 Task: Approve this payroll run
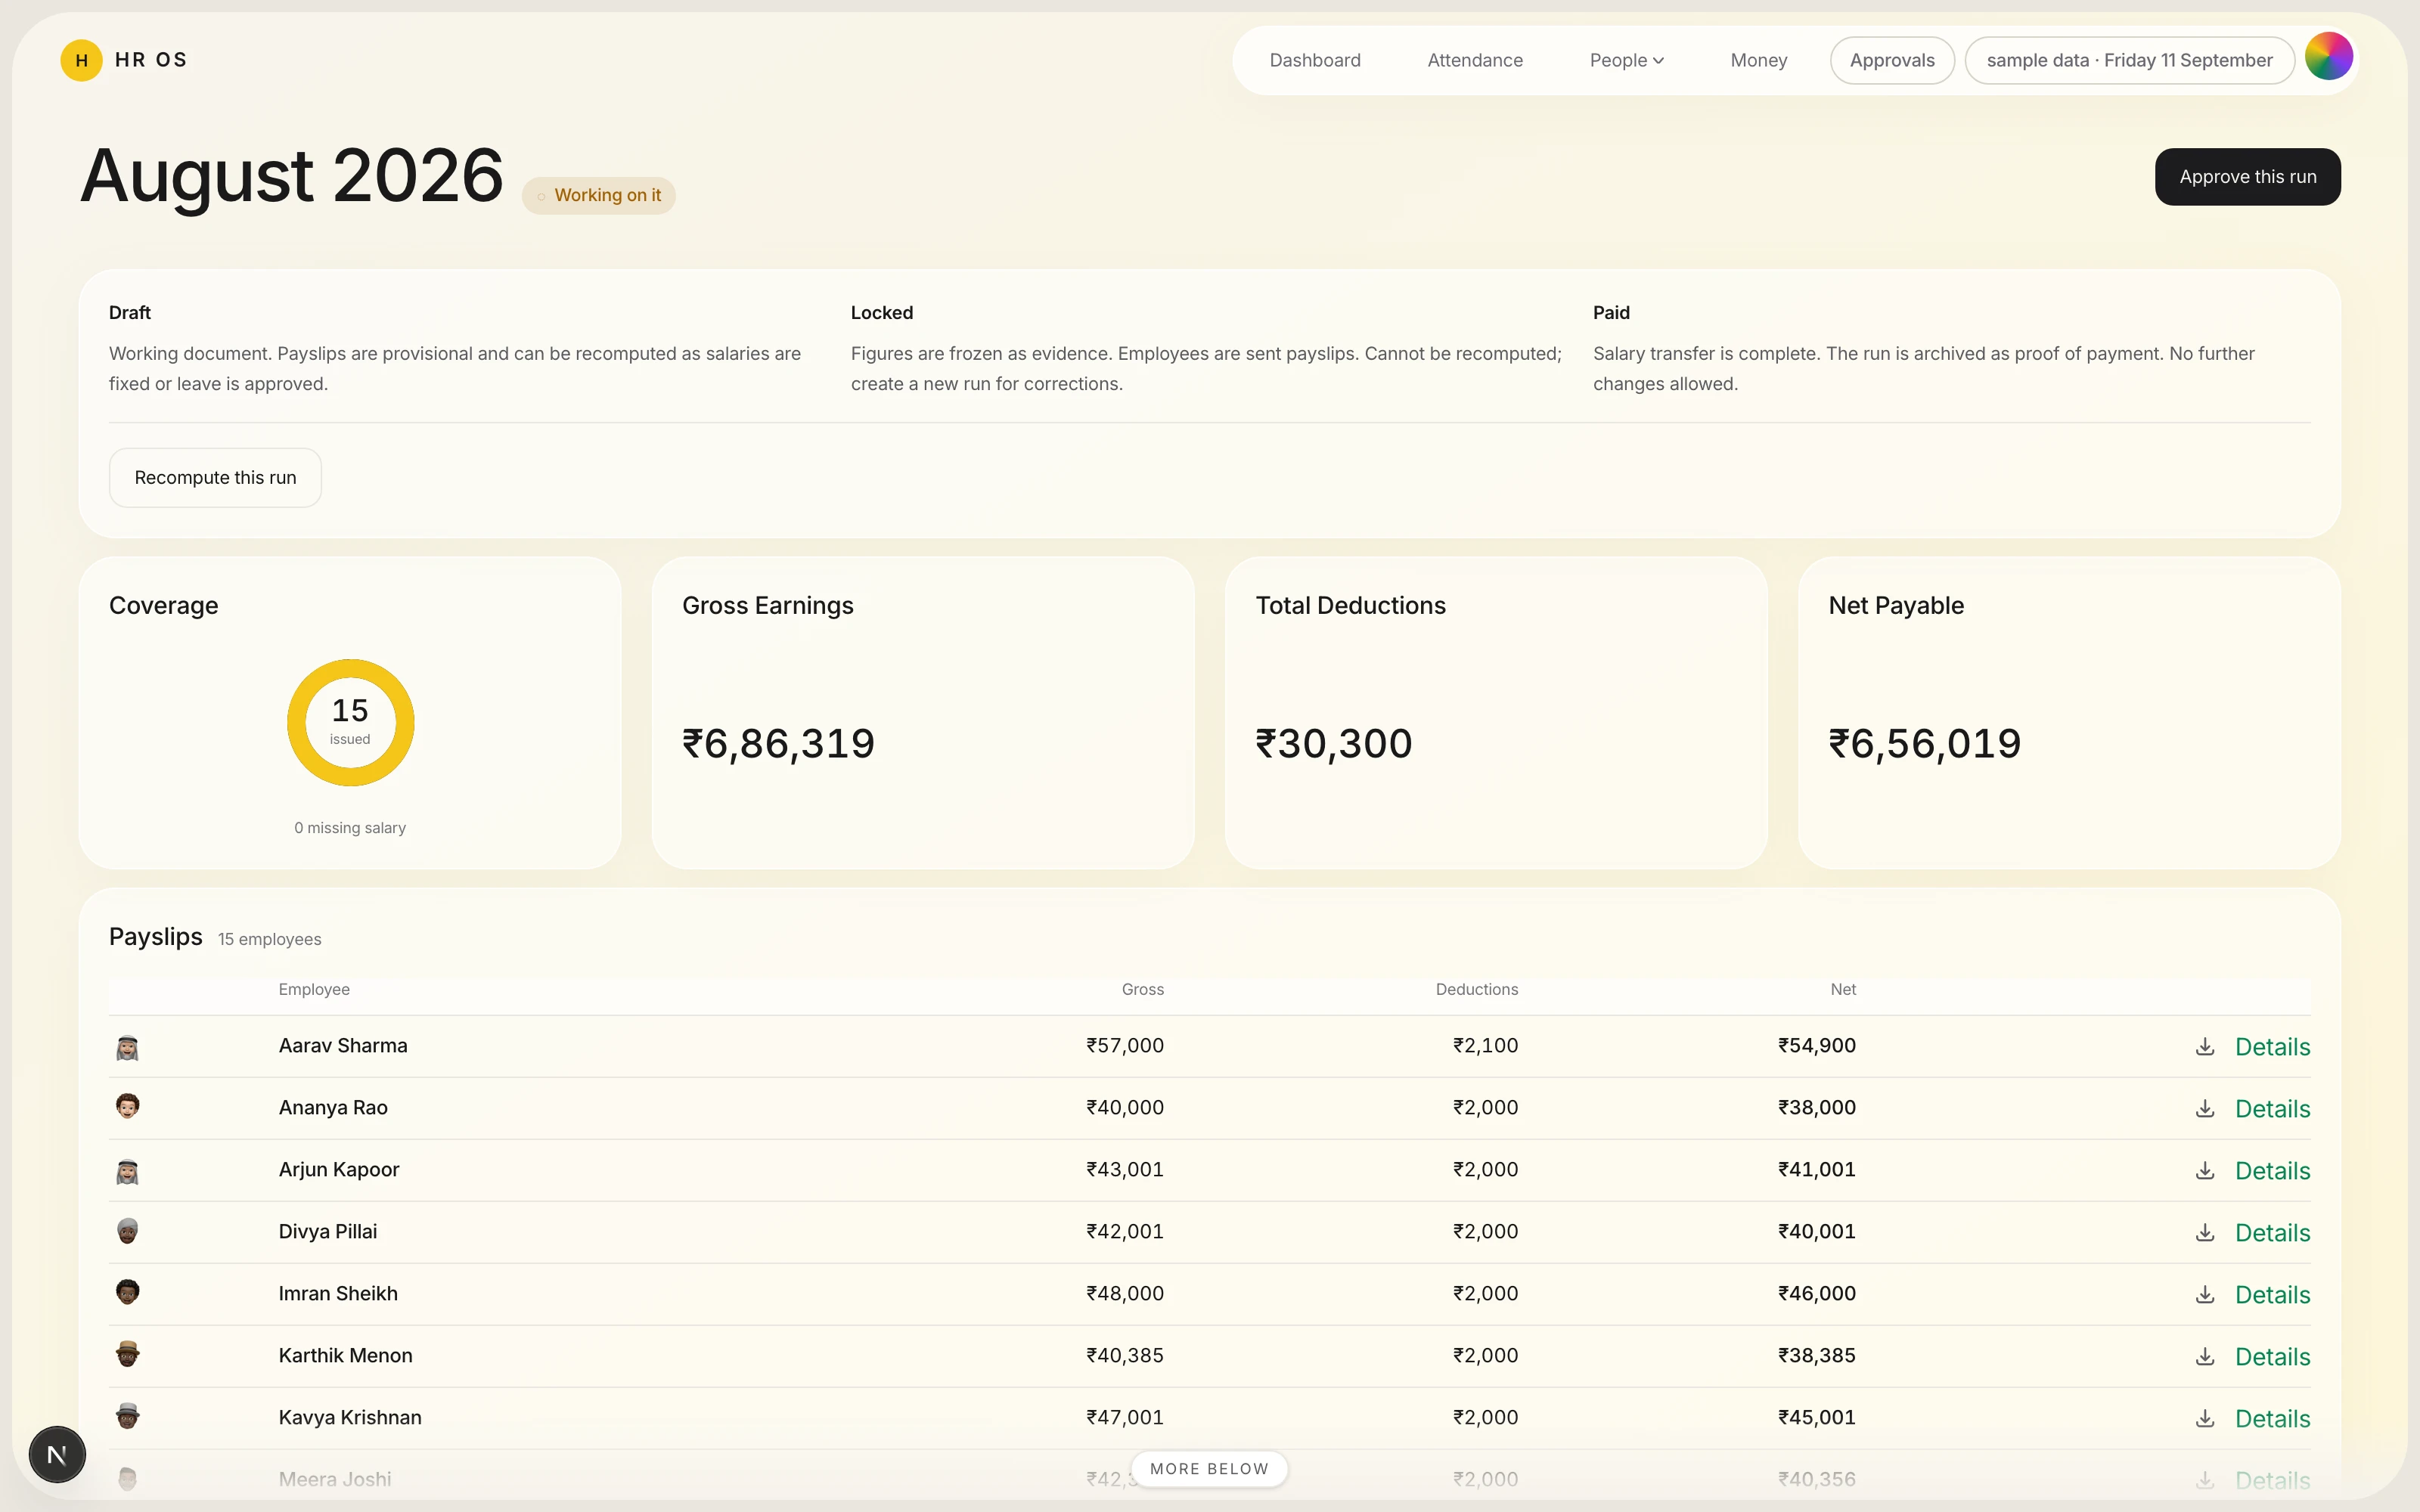point(2247,177)
